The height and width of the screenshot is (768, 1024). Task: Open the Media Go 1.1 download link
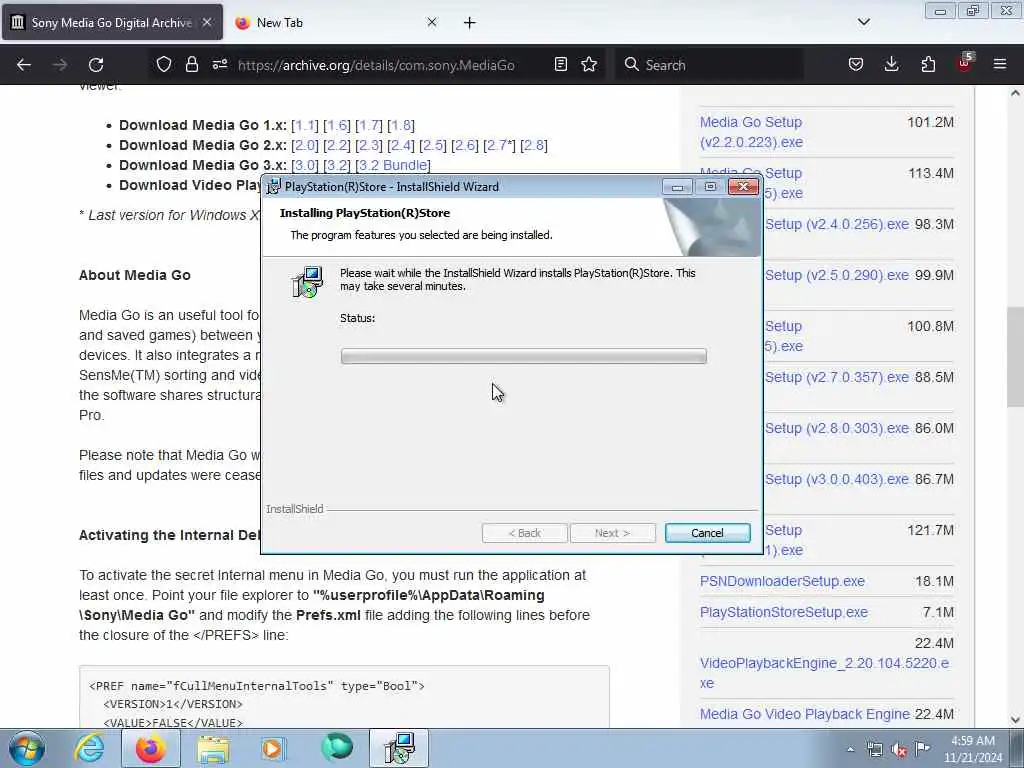tap(304, 125)
